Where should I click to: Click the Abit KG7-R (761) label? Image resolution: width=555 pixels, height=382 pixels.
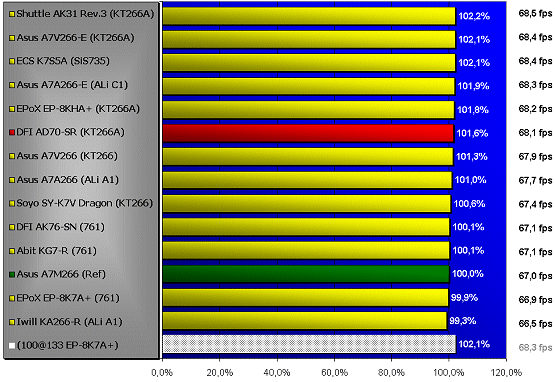click(x=57, y=251)
